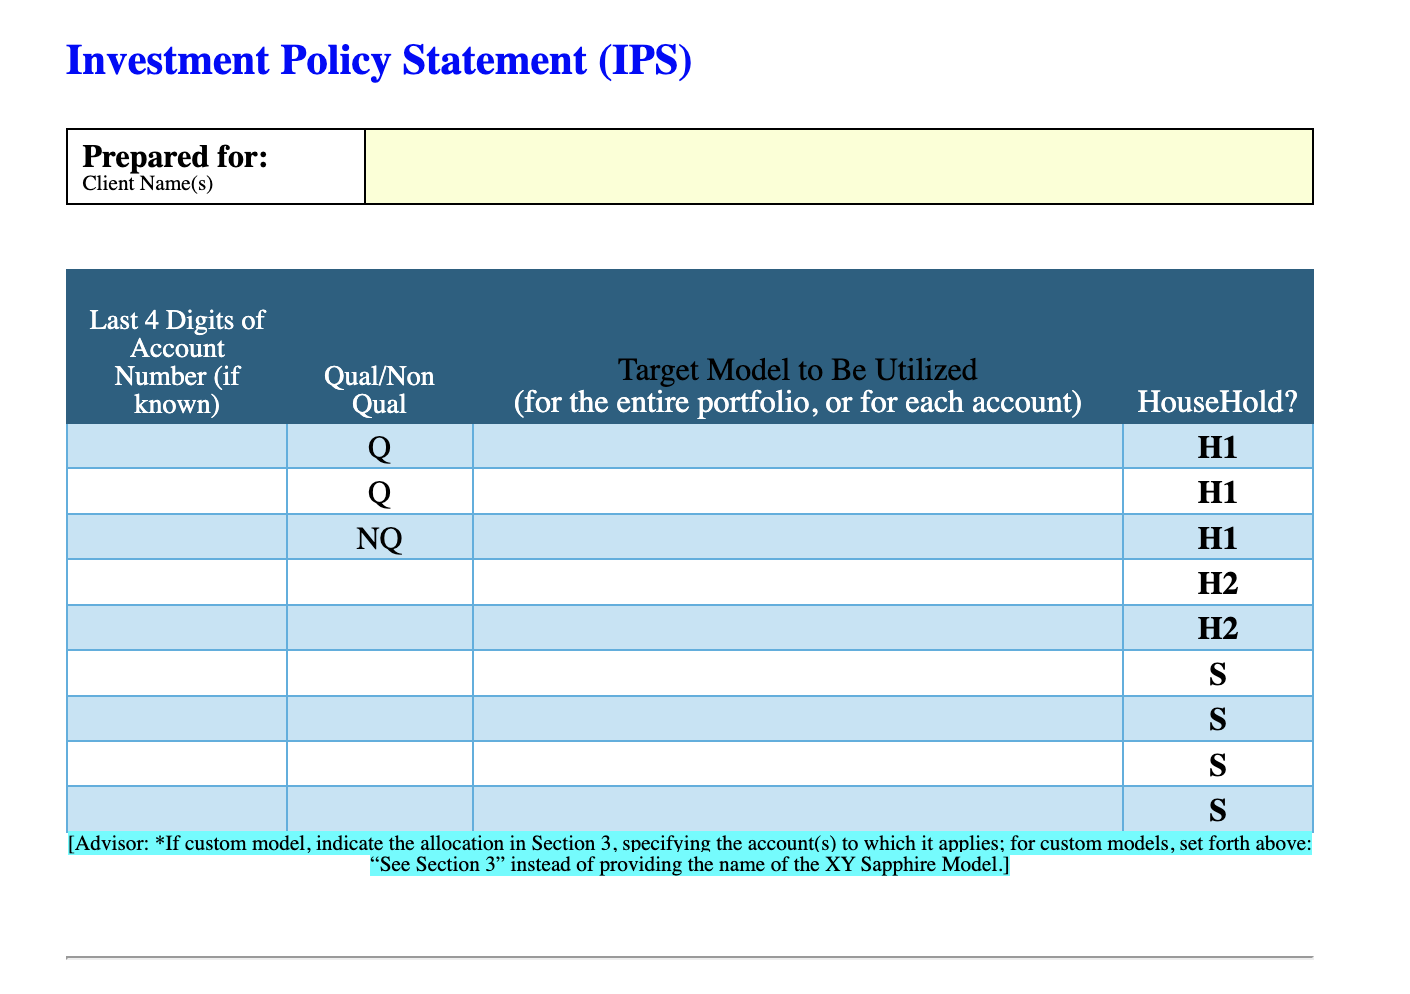The height and width of the screenshot is (994, 1410).
Task: Click Qual/Non Qual field in first H2 row
Action: 380,583
